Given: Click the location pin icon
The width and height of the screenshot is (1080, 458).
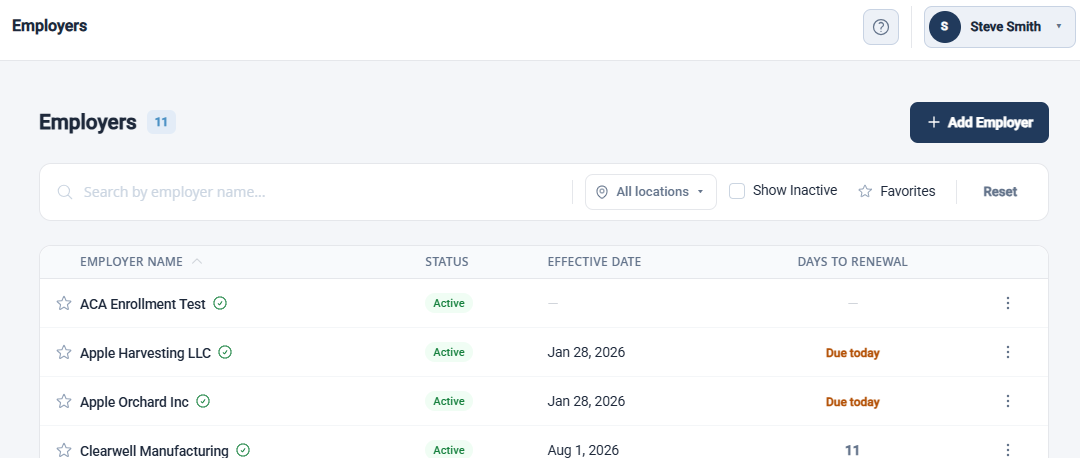Looking at the screenshot, I should pyautogui.click(x=601, y=192).
